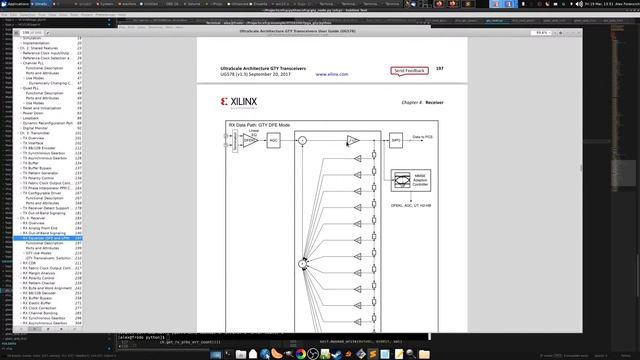This screenshot has width=640, height=360.
Task: Open the PDF viewer hamburger menu icon
Action: click(560, 33)
